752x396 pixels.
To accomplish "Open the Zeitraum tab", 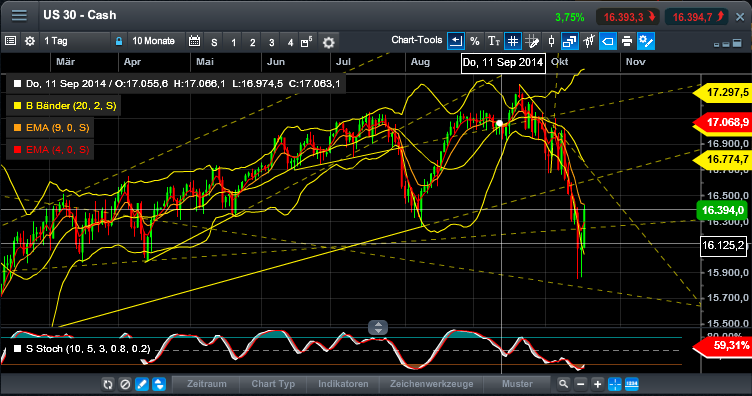I will pyautogui.click(x=207, y=384).
